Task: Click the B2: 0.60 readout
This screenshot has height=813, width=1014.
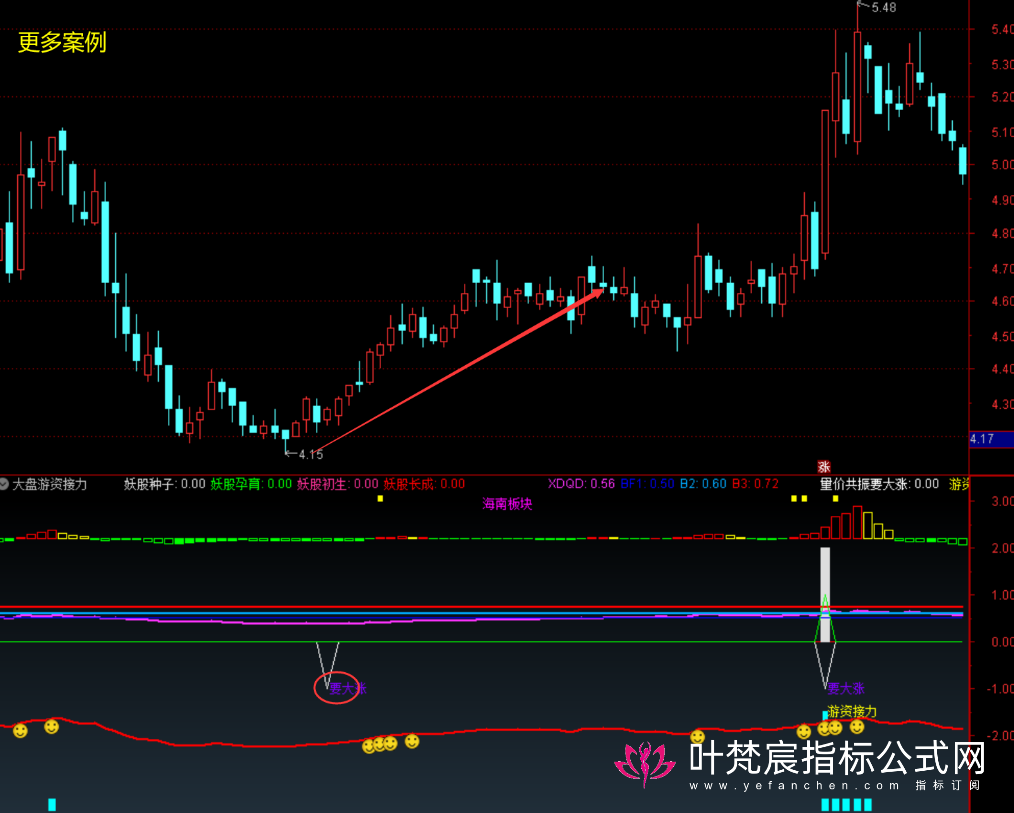Action: point(703,484)
